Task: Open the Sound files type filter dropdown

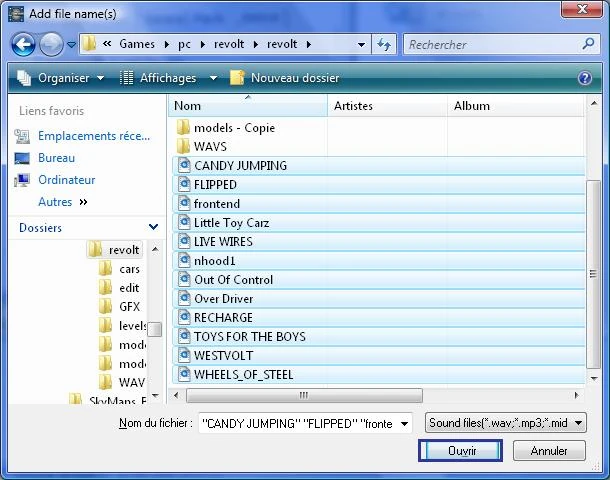Action: 505,423
